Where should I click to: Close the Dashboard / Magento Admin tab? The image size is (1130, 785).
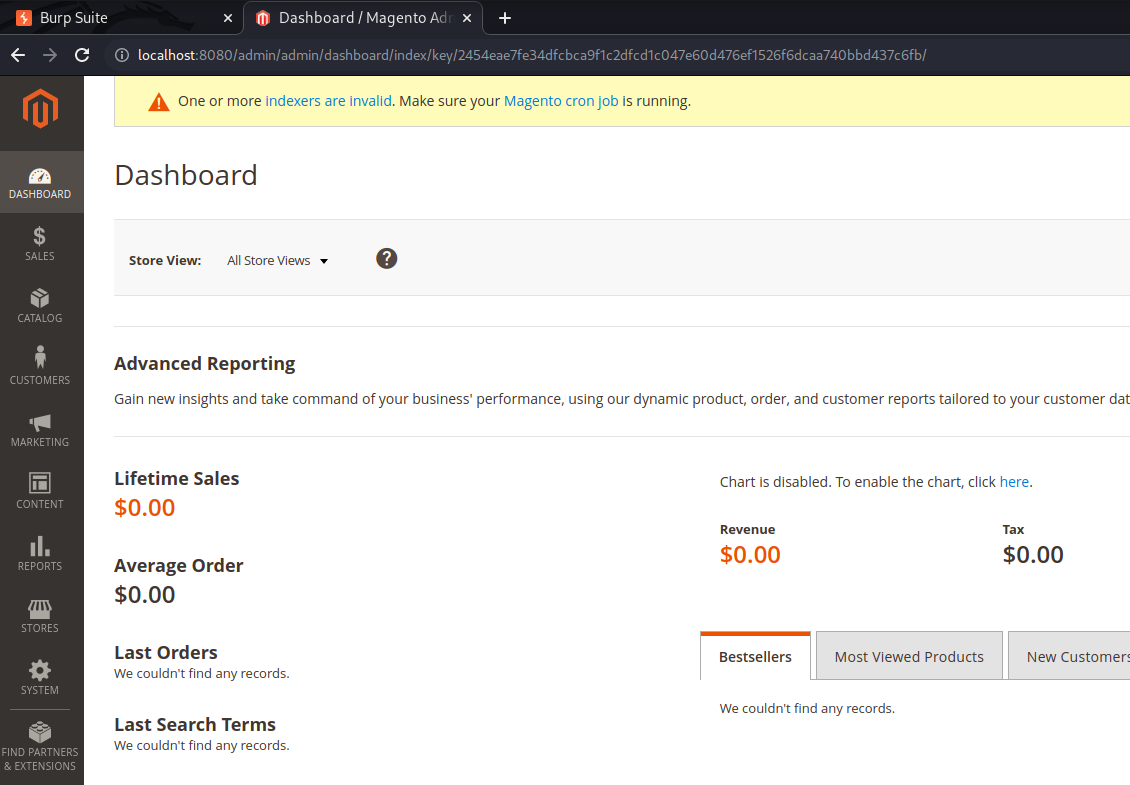pos(467,18)
